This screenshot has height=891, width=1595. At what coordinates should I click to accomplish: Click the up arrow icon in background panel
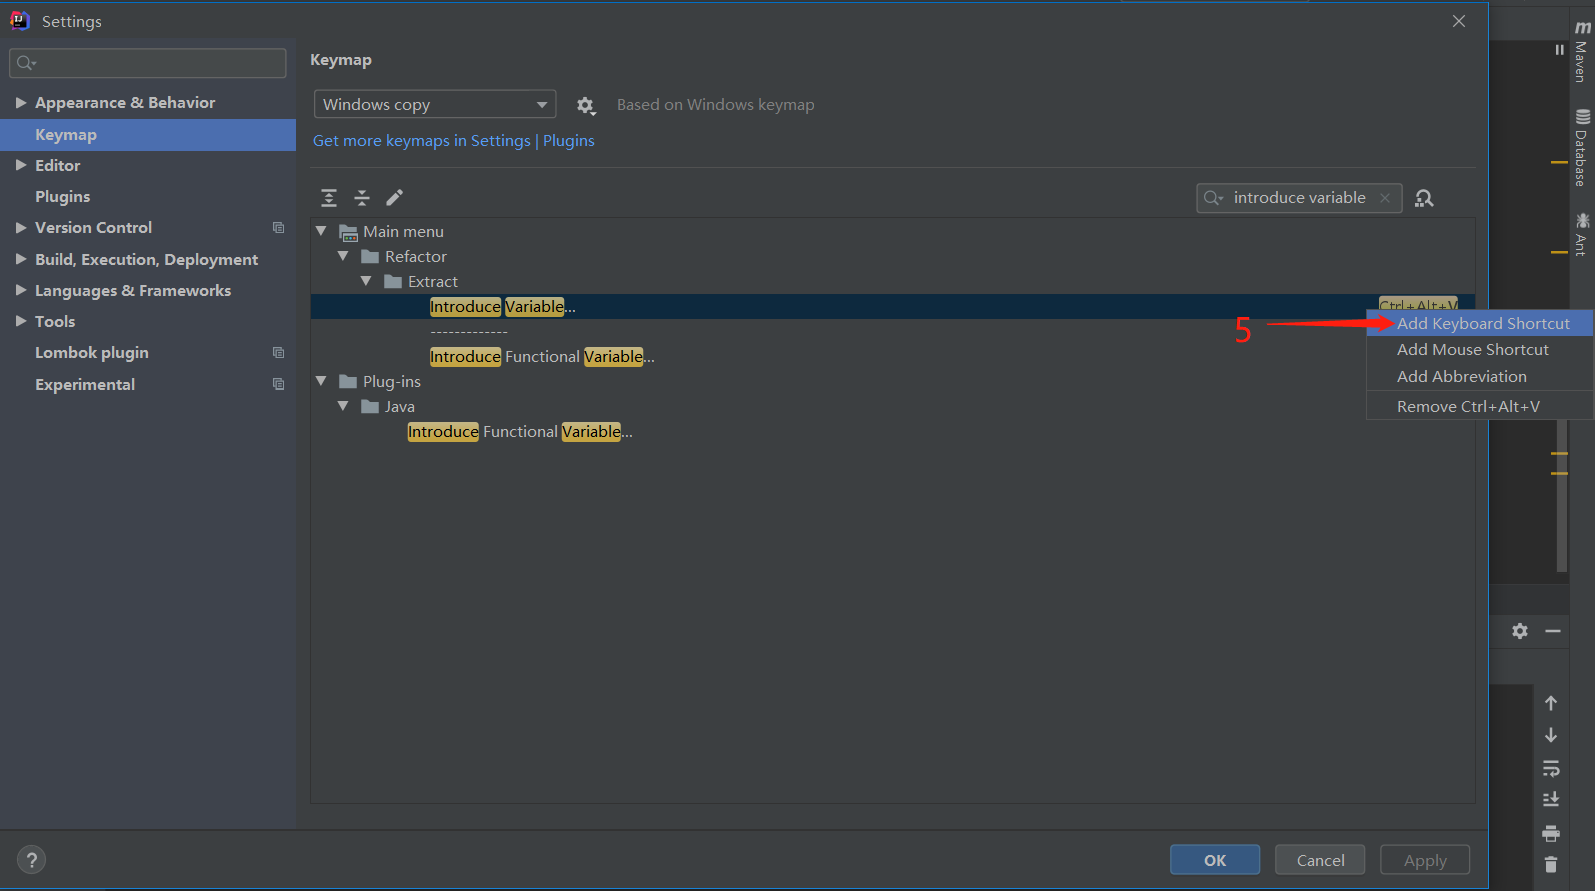click(1551, 703)
